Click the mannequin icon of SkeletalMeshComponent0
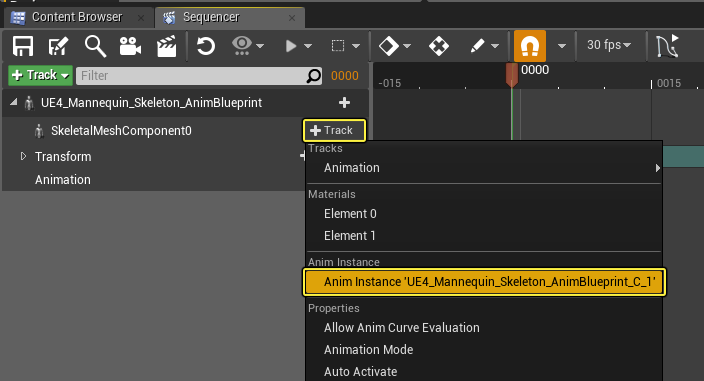The height and width of the screenshot is (381, 704). (x=40, y=131)
